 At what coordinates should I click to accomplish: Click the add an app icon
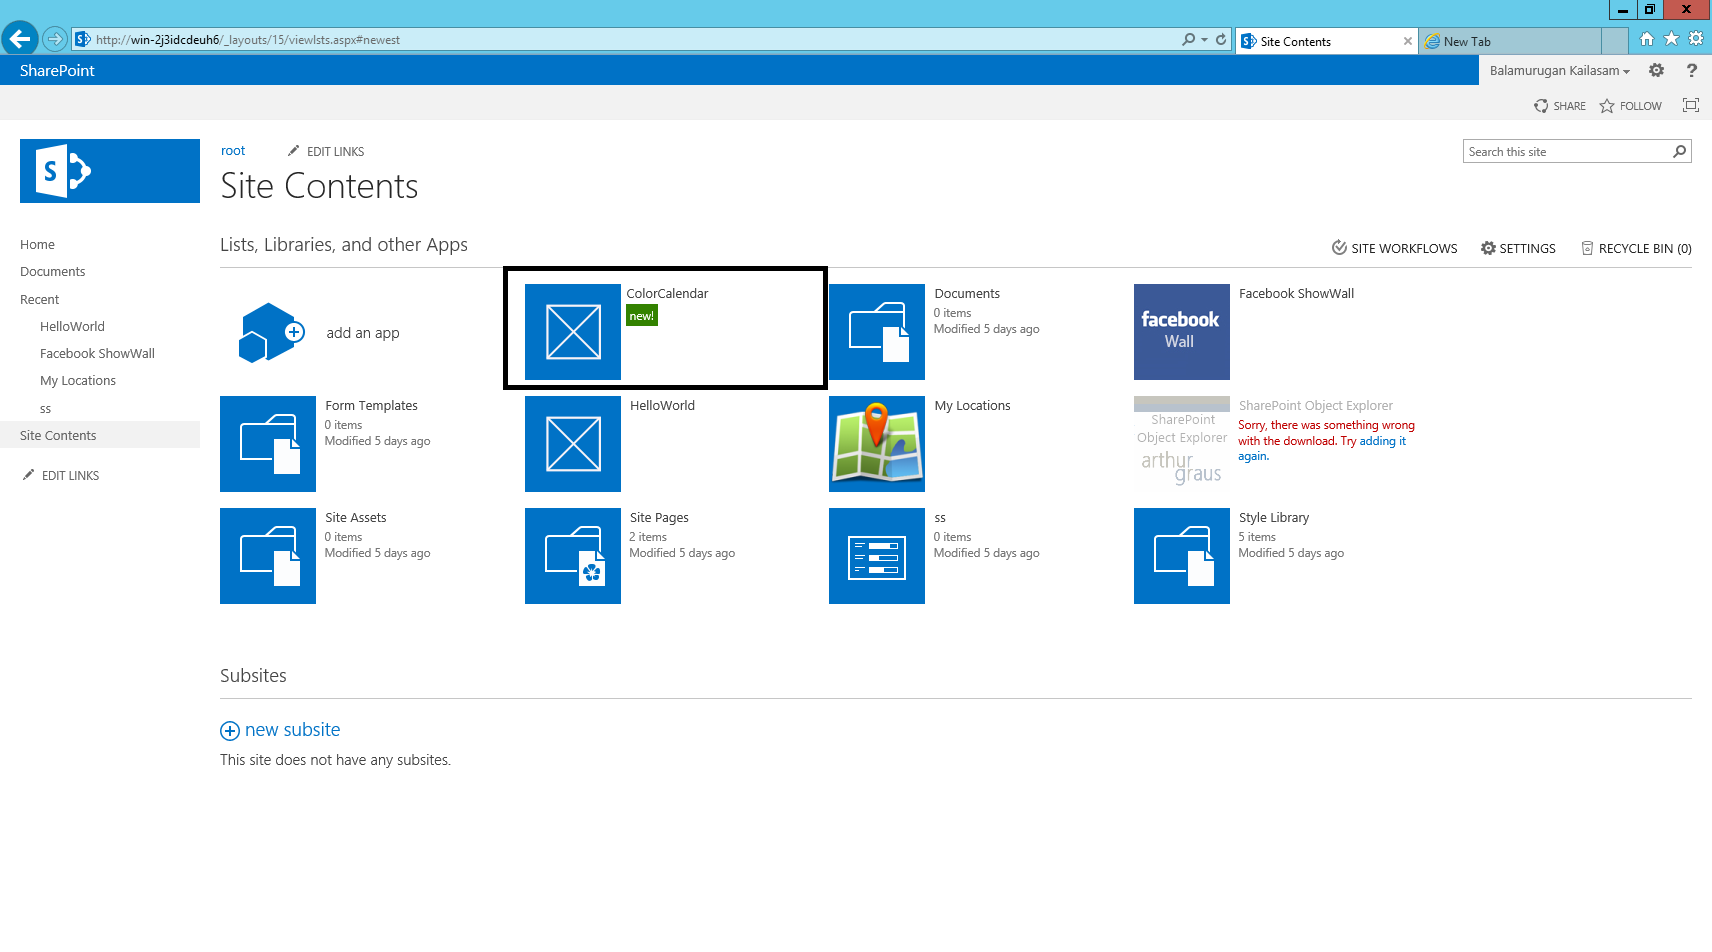(271, 332)
